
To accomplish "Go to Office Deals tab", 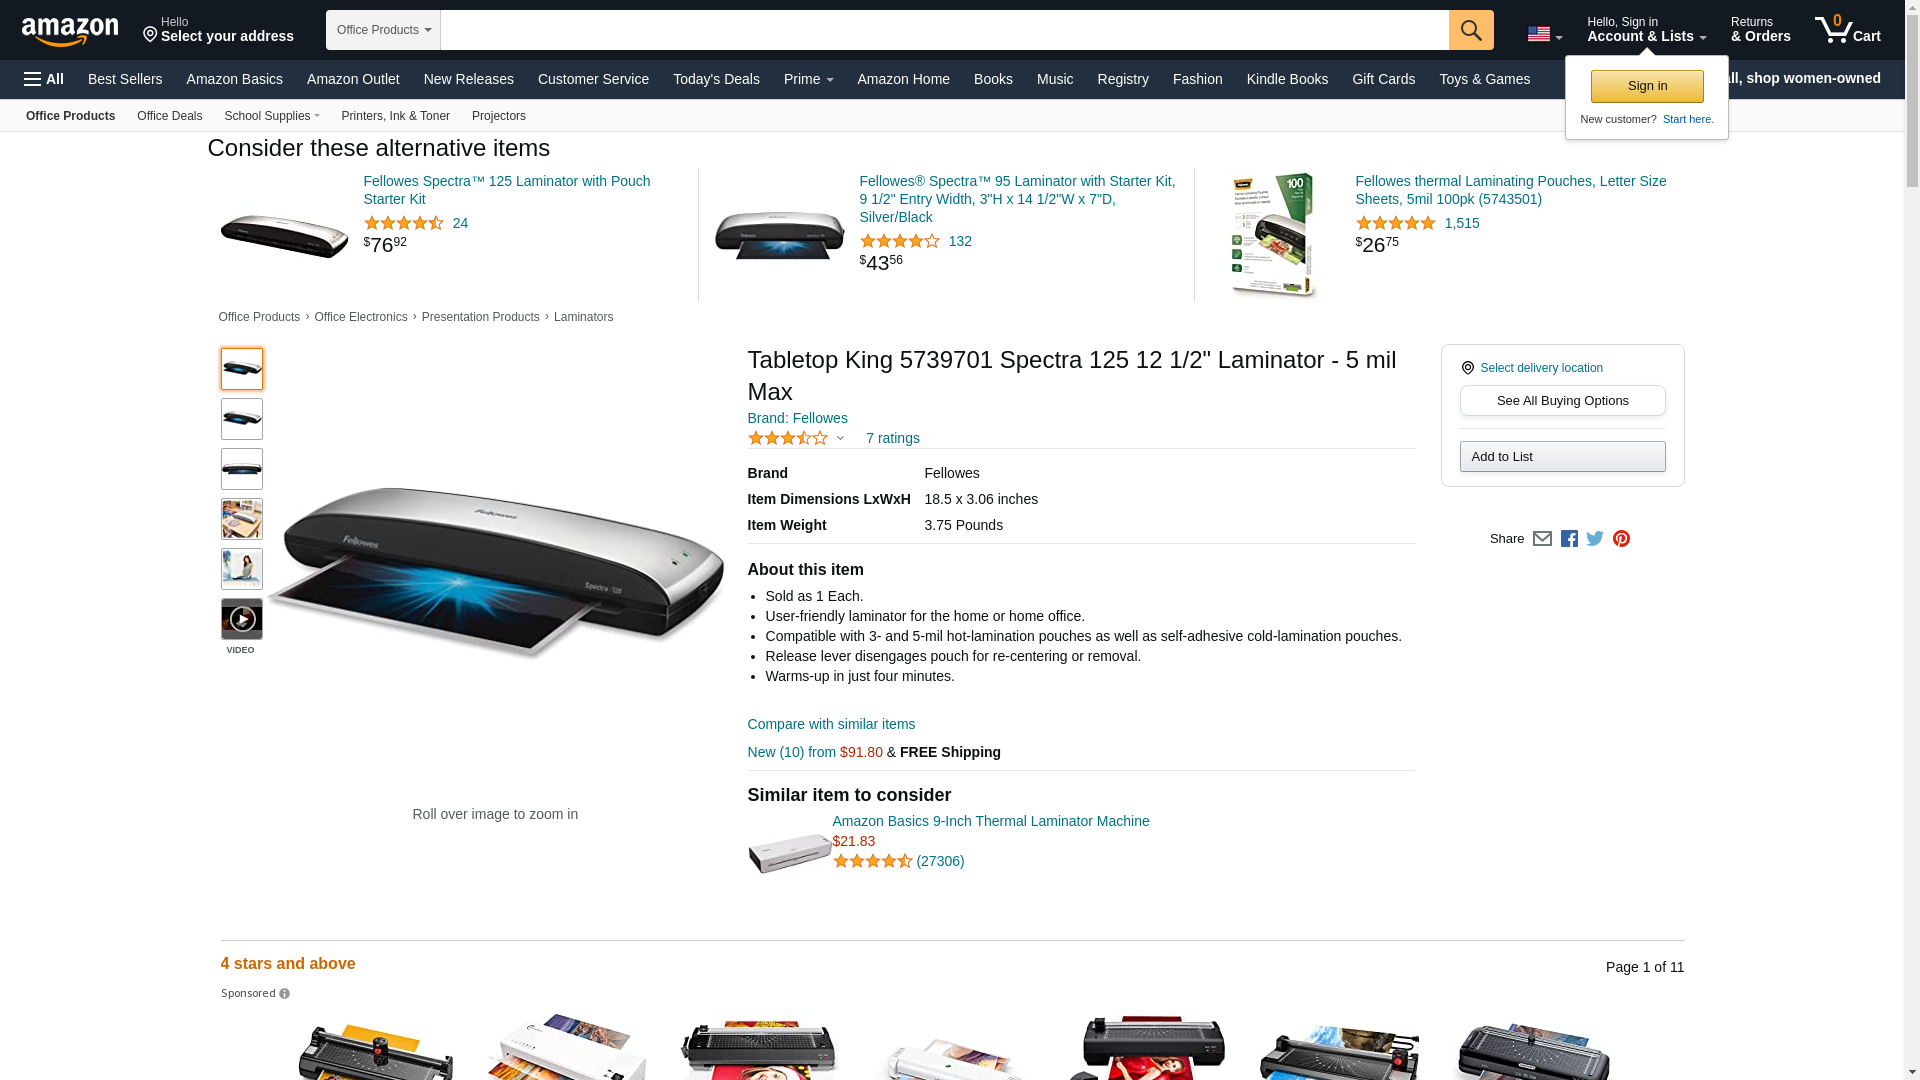I will click(169, 116).
